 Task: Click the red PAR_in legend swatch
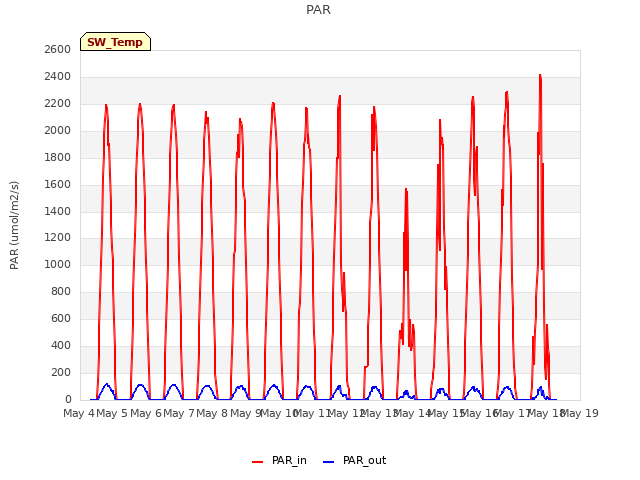(x=258, y=462)
